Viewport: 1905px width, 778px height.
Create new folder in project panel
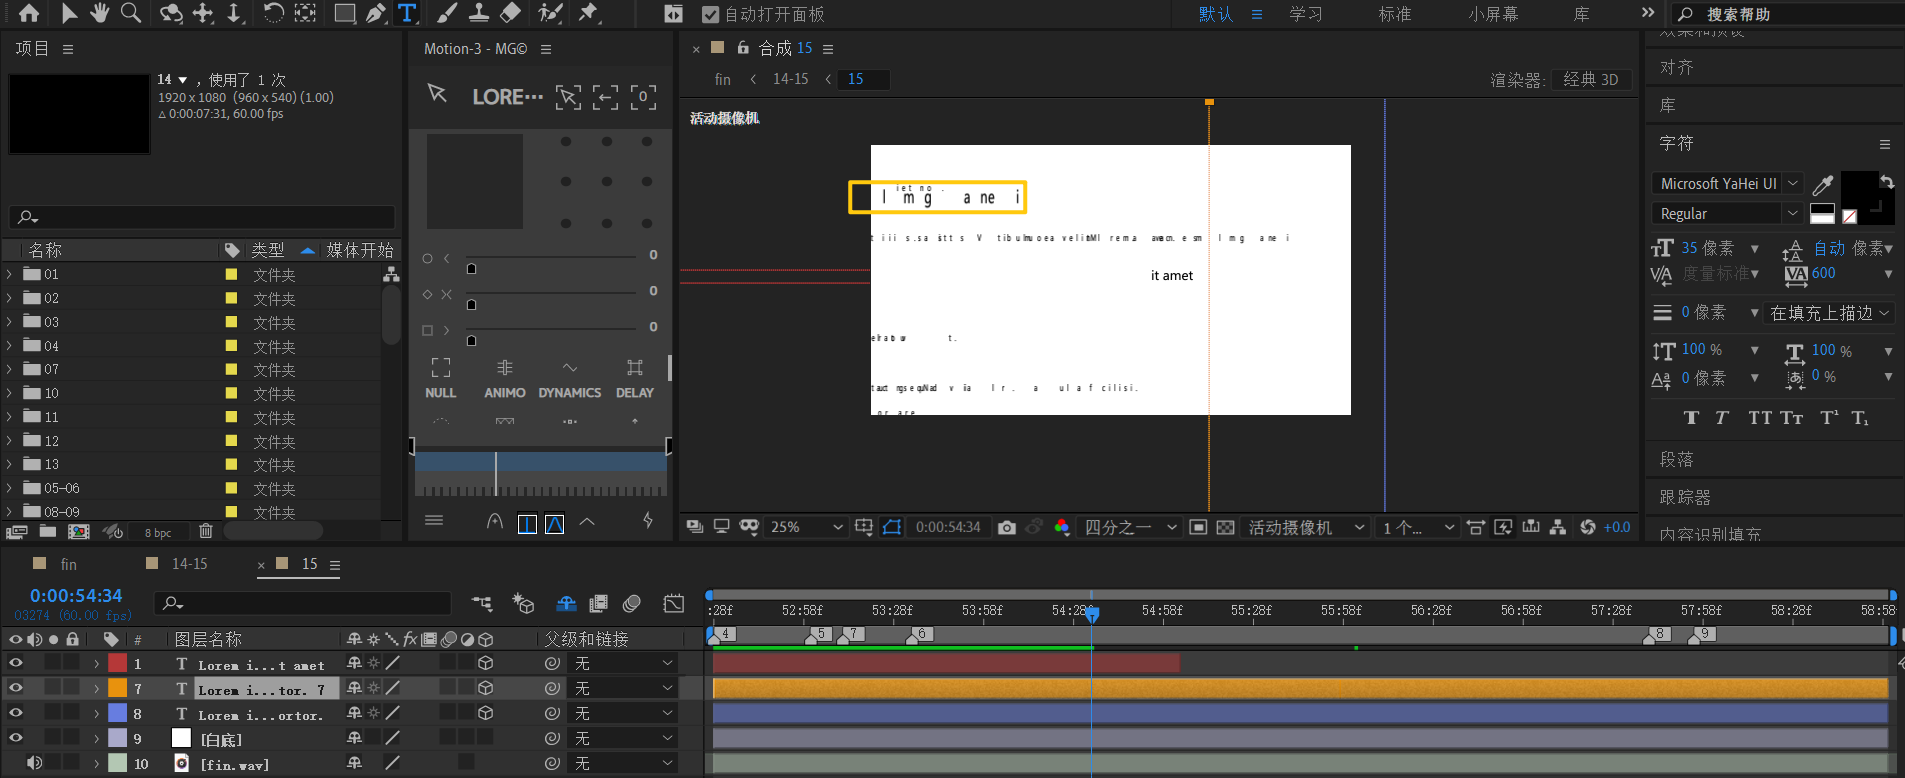pos(48,532)
